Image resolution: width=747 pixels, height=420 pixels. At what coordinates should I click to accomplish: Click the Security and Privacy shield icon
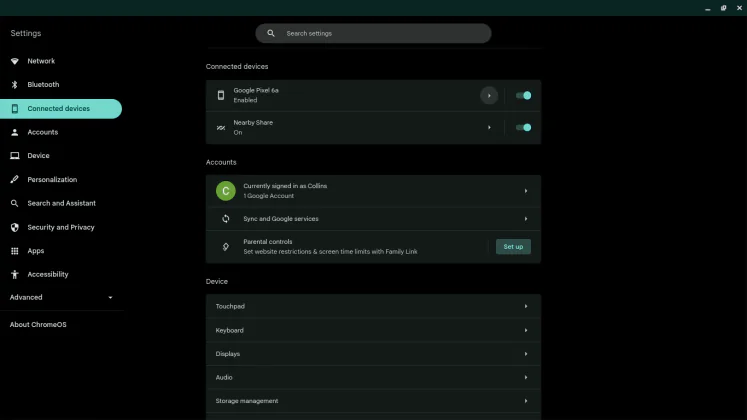pyautogui.click(x=15, y=227)
